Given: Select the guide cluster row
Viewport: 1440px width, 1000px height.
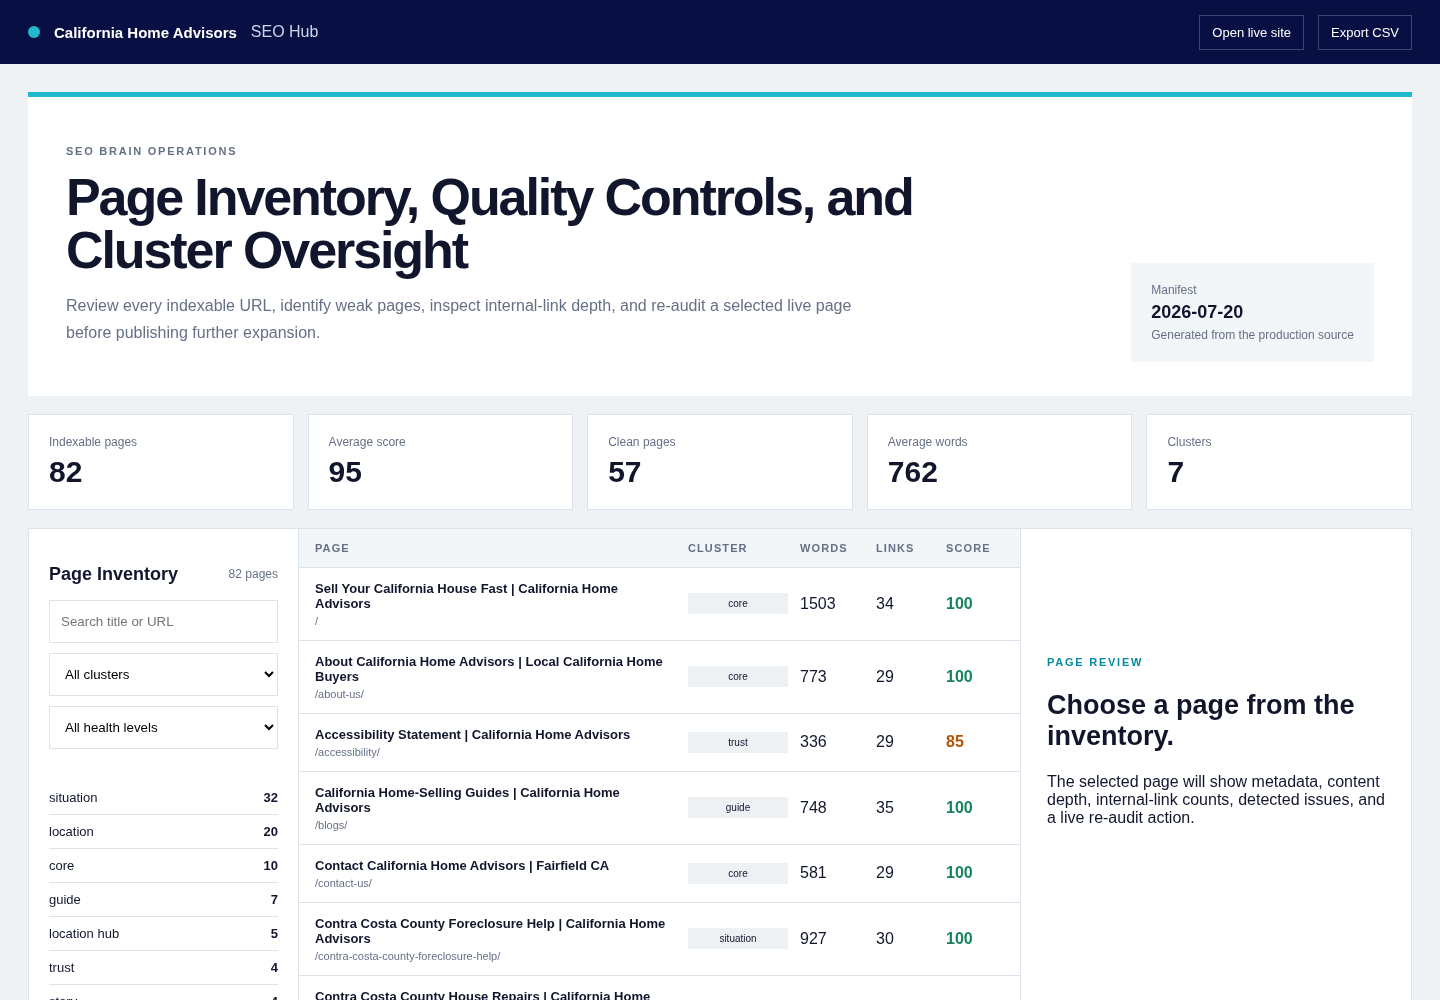Looking at the screenshot, I should coord(163,900).
